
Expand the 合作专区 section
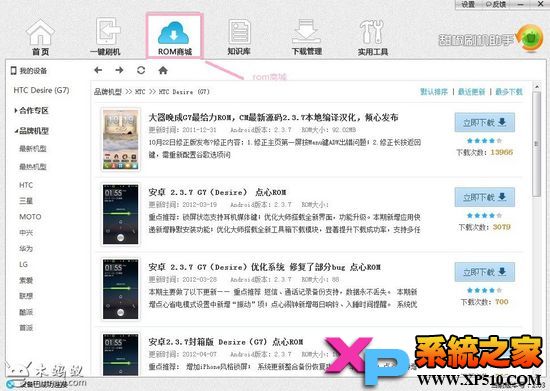[31, 111]
